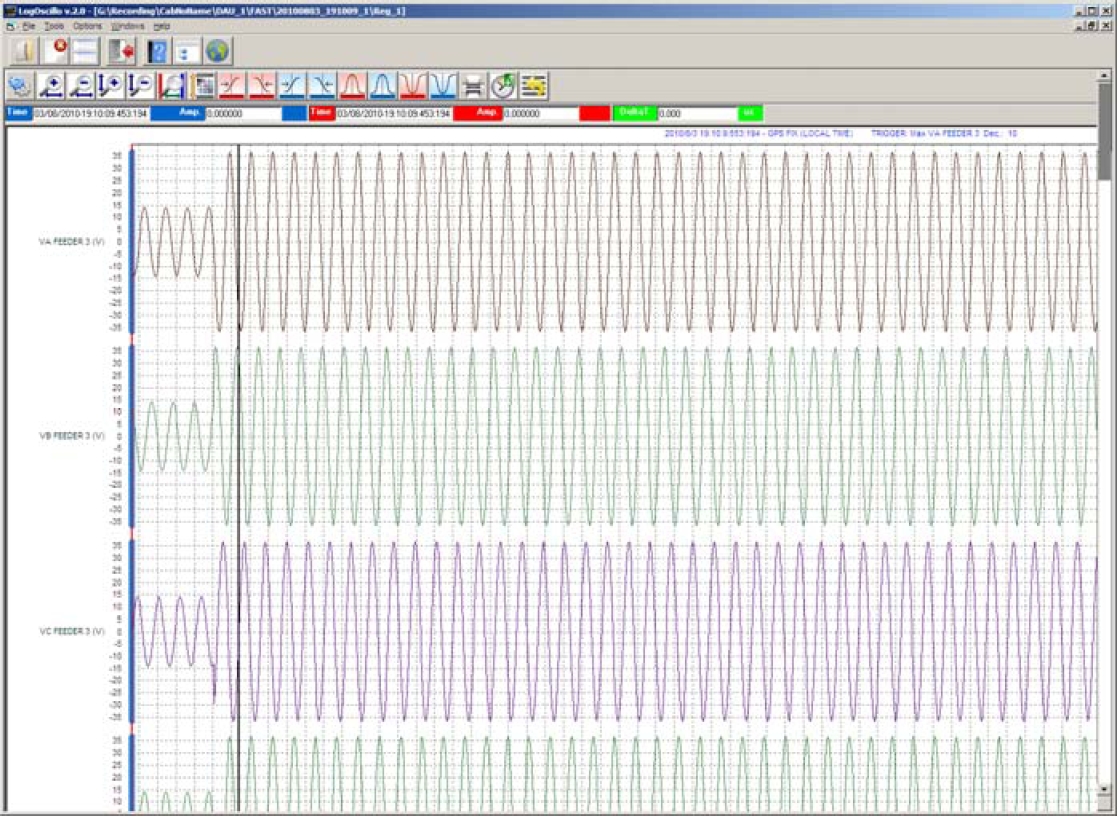Jump red cursor to waveform valley
1120x817 pixels.
pyautogui.click(x=413, y=86)
